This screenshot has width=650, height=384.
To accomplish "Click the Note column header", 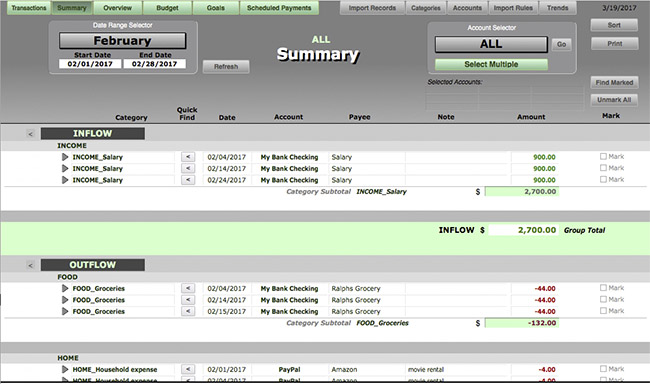I will click(x=446, y=117).
